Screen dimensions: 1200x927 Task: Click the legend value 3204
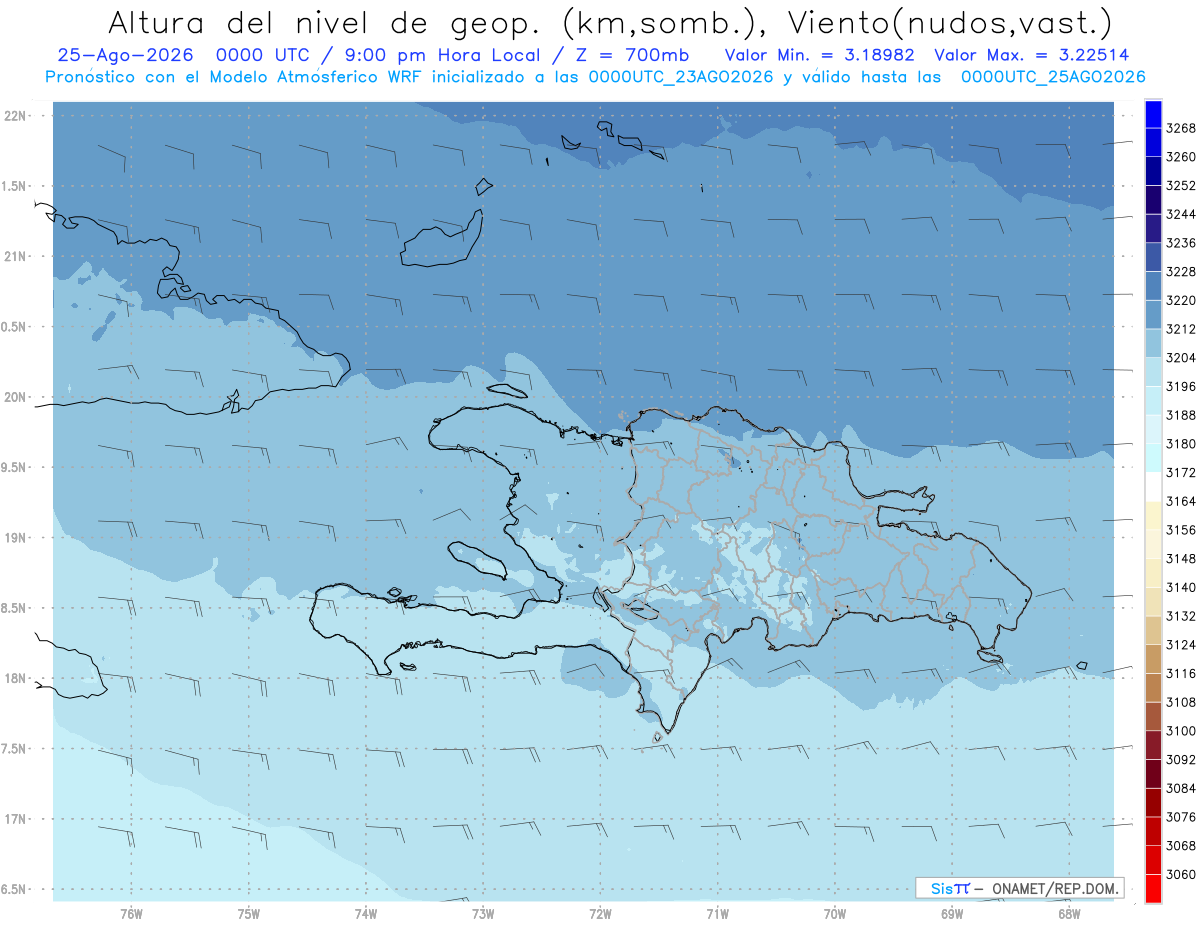[1181, 358]
